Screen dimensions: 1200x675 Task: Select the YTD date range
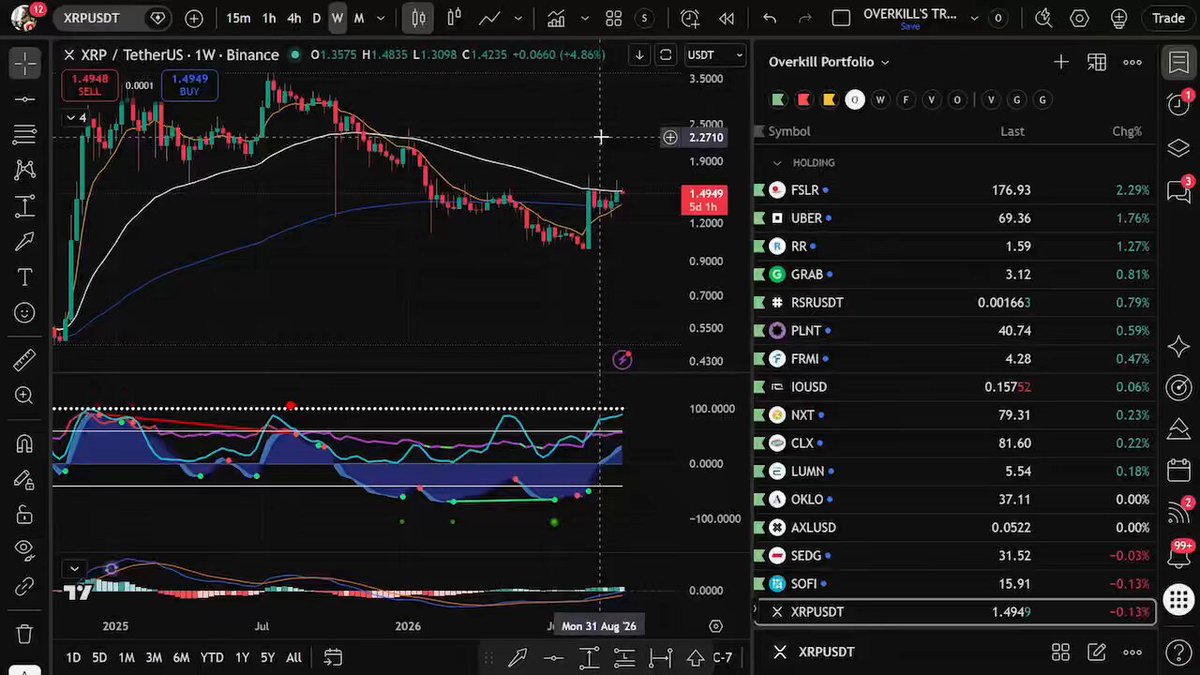211,657
